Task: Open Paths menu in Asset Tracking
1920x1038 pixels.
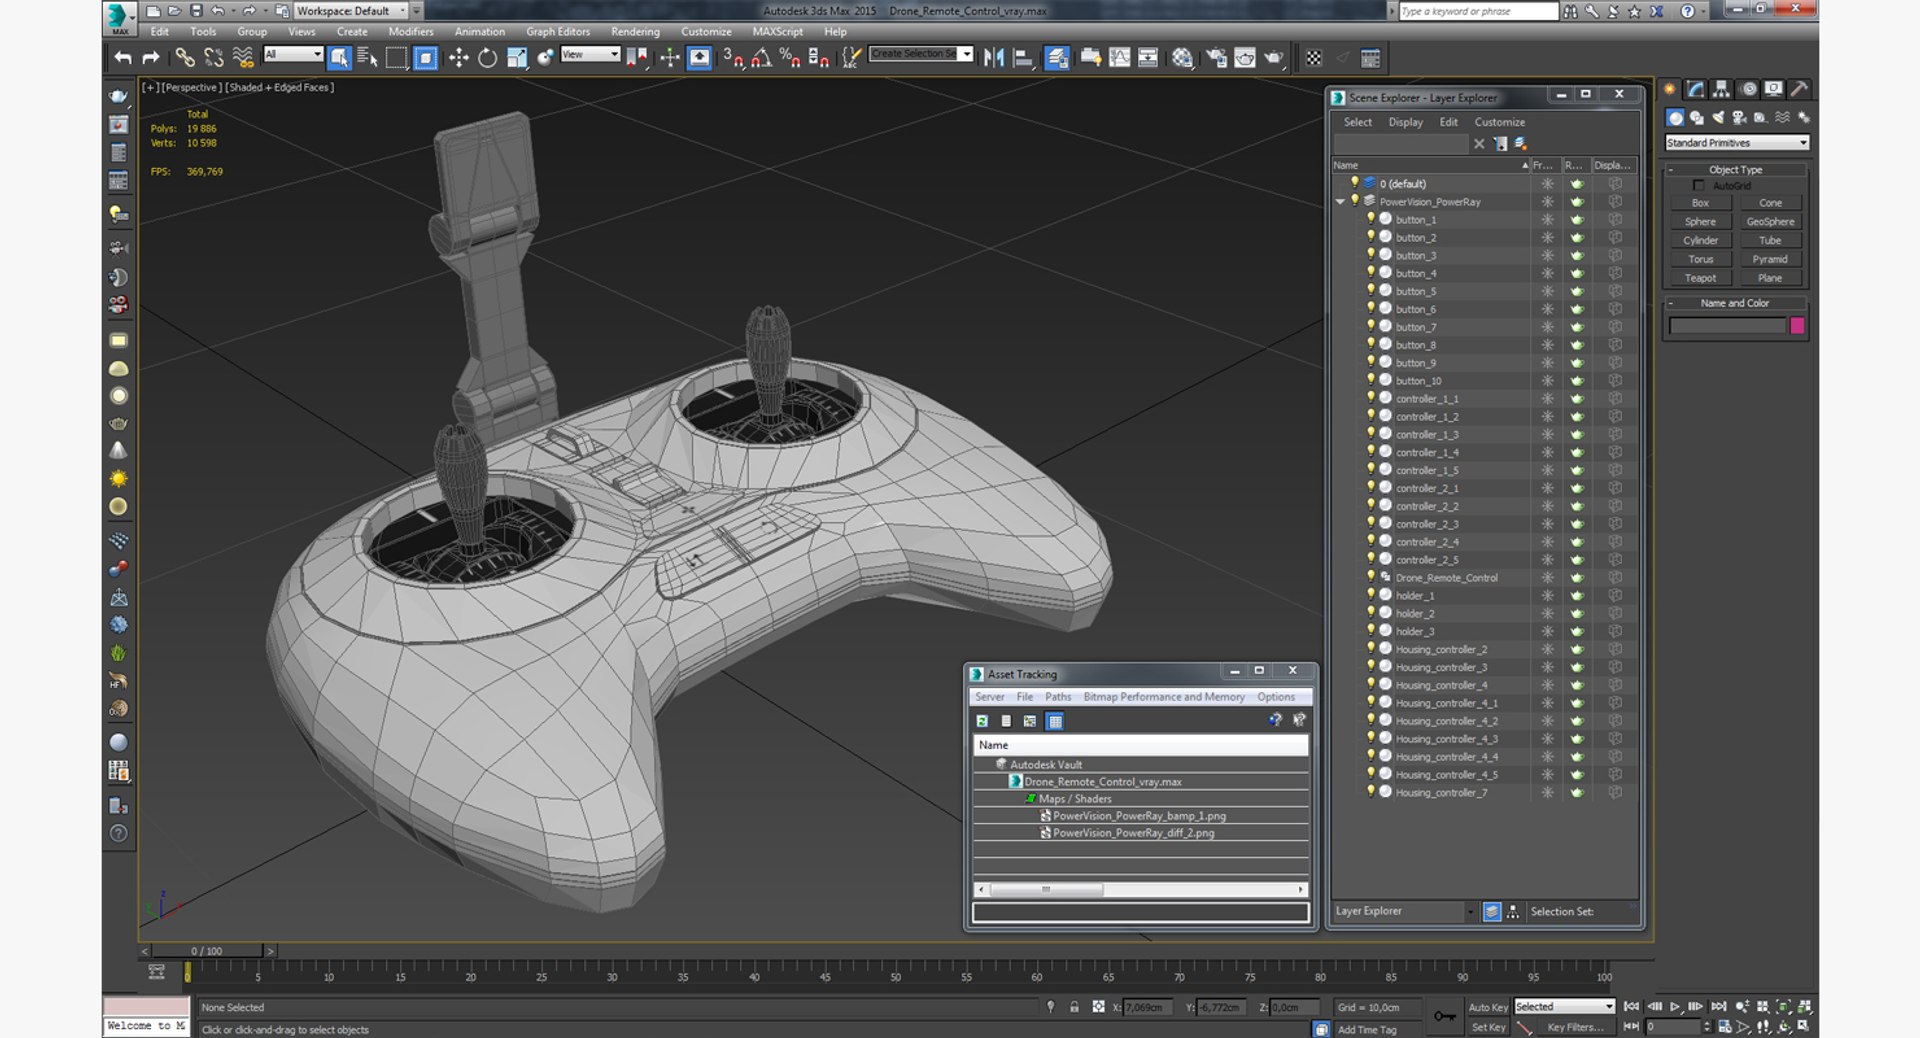Action: tap(1058, 697)
